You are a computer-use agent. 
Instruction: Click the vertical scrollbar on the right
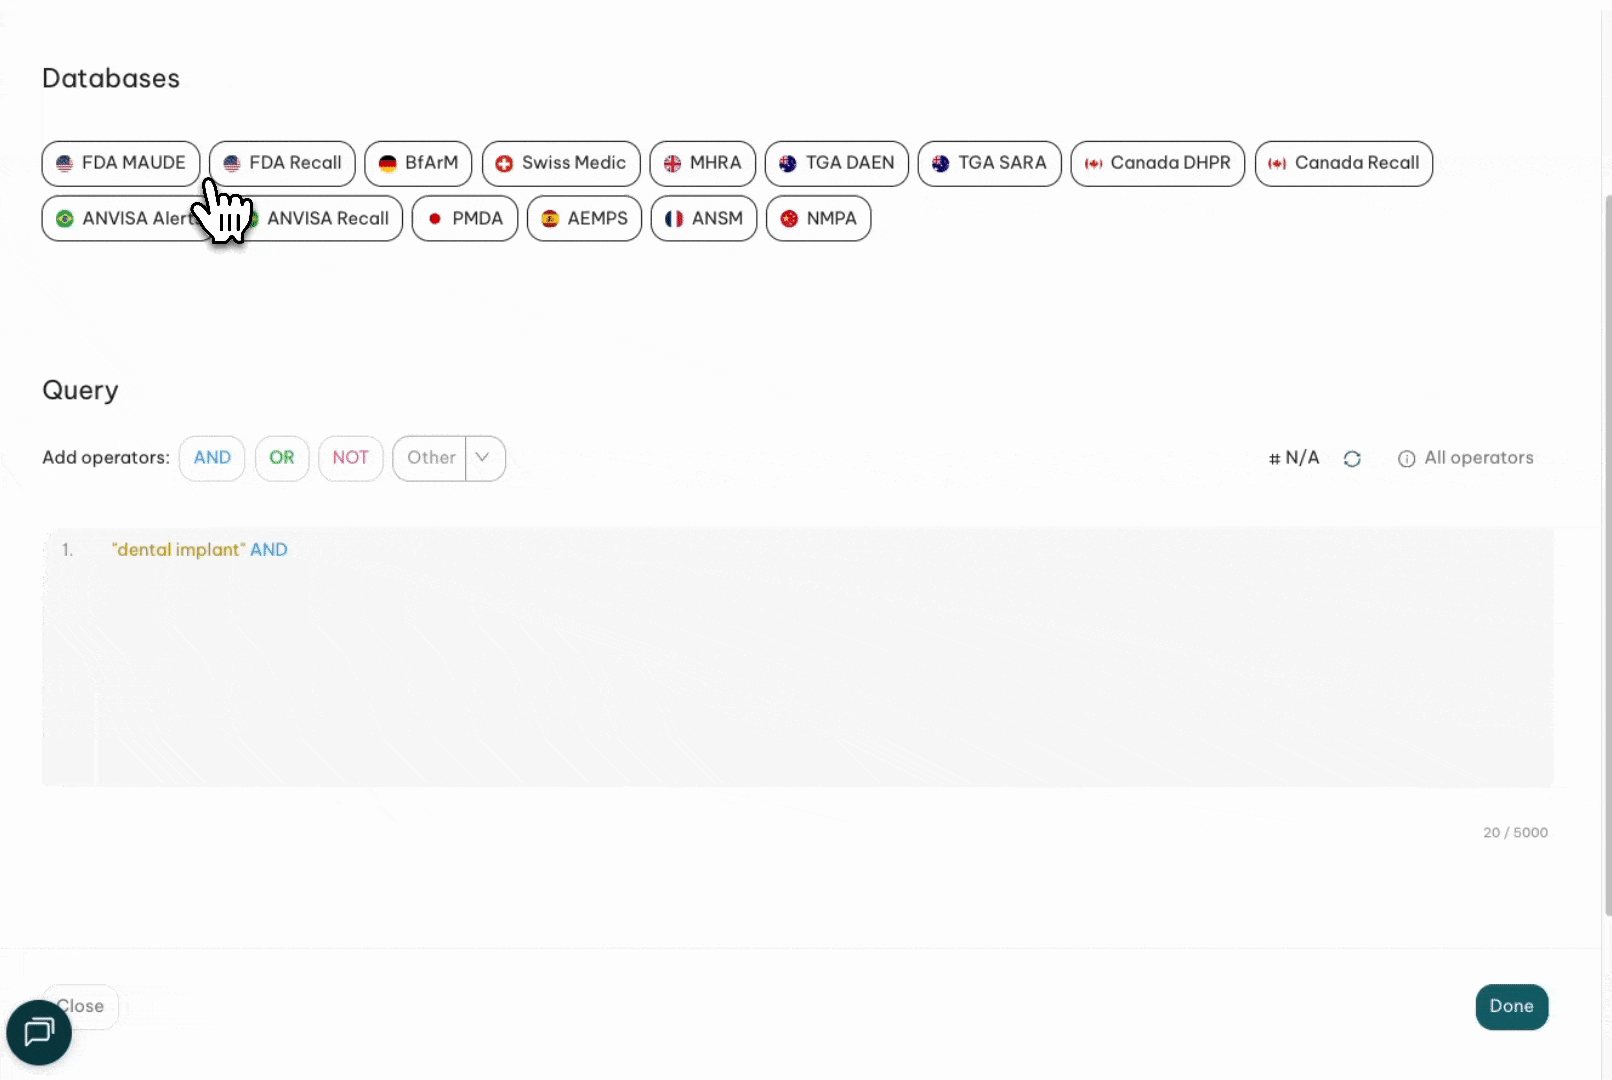tap(1606, 550)
